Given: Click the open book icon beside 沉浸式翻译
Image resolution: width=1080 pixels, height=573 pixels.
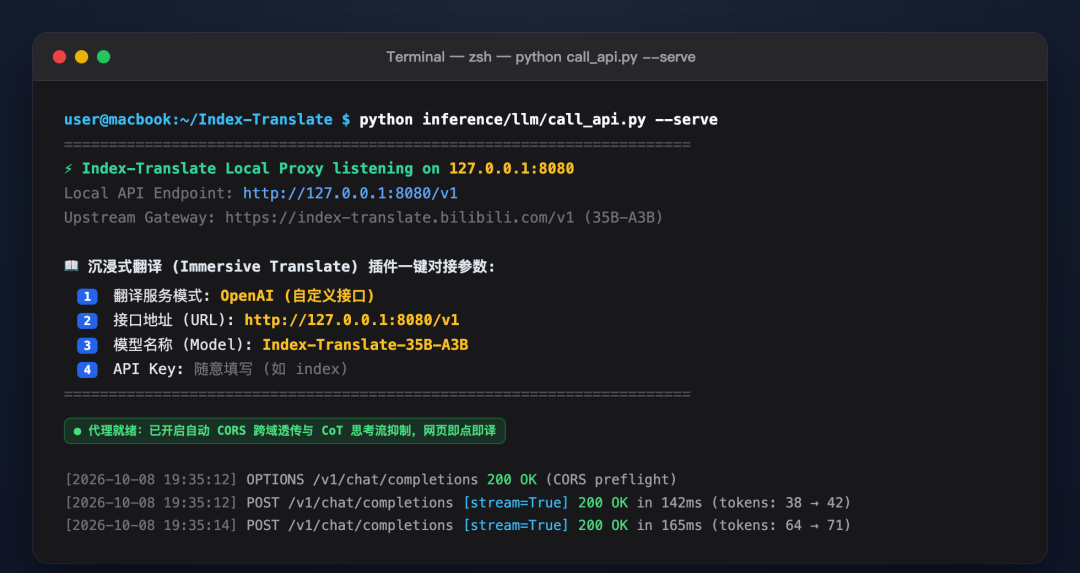Looking at the screenshot, I should pyautogui.click(x=72, y=266).
